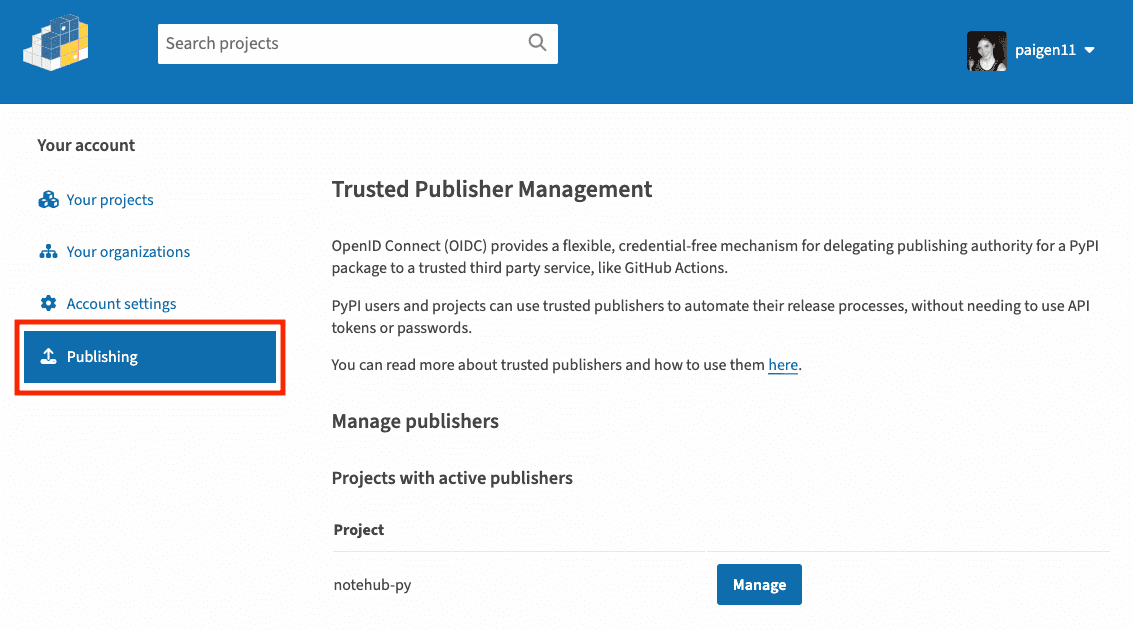Click Projects with active publishers heading
1133x630 pixels.
coord(452,478)
